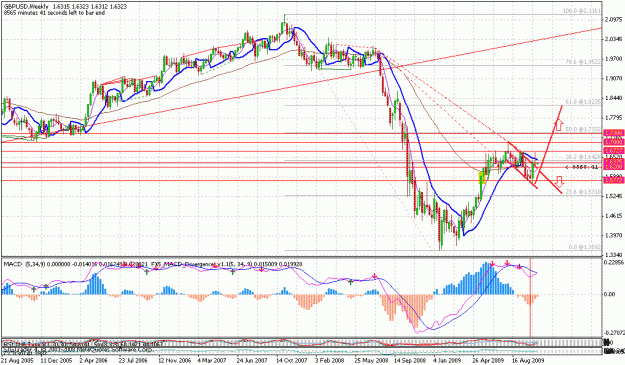
Task: Click the 0.22856 MACD scale value
Action: (614, 262)
